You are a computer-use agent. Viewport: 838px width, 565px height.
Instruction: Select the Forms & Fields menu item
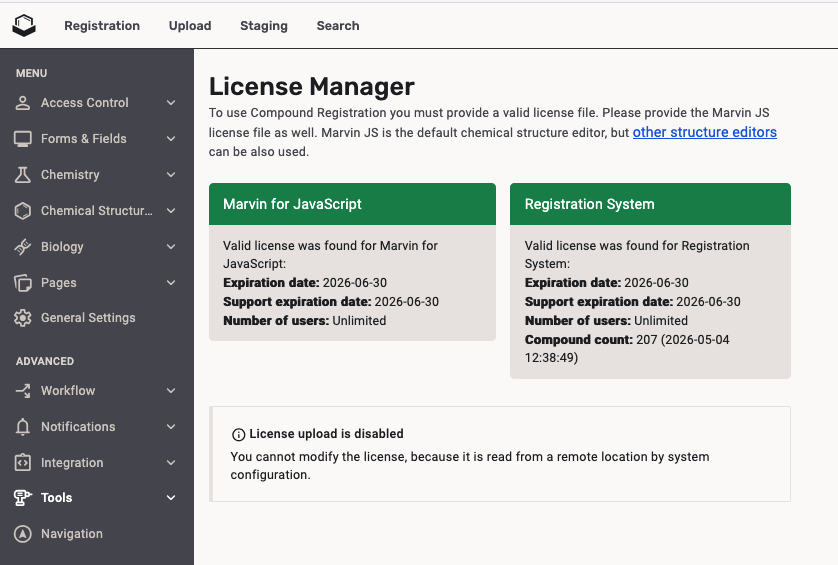click(84, 139)
